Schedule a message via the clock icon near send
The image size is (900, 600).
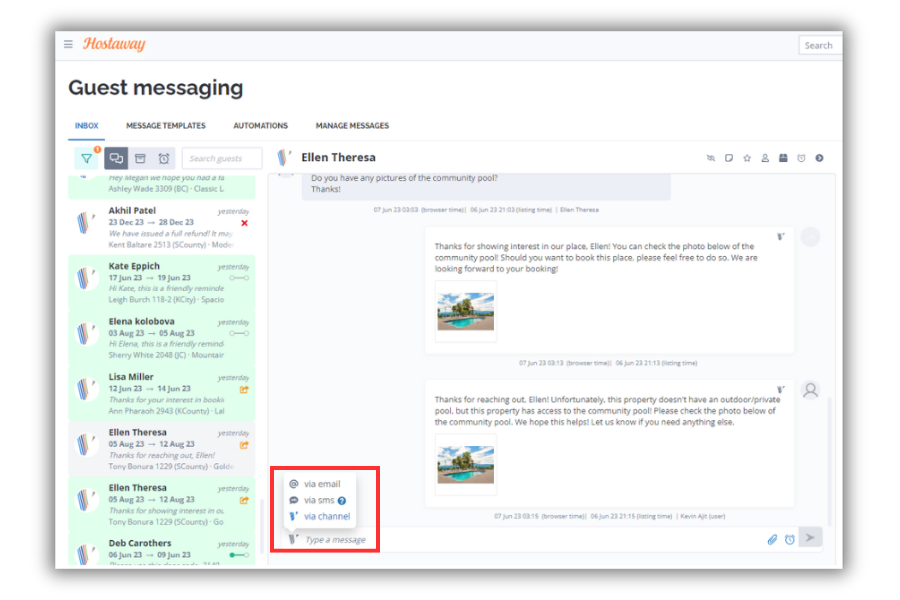(x=790, y=539)
